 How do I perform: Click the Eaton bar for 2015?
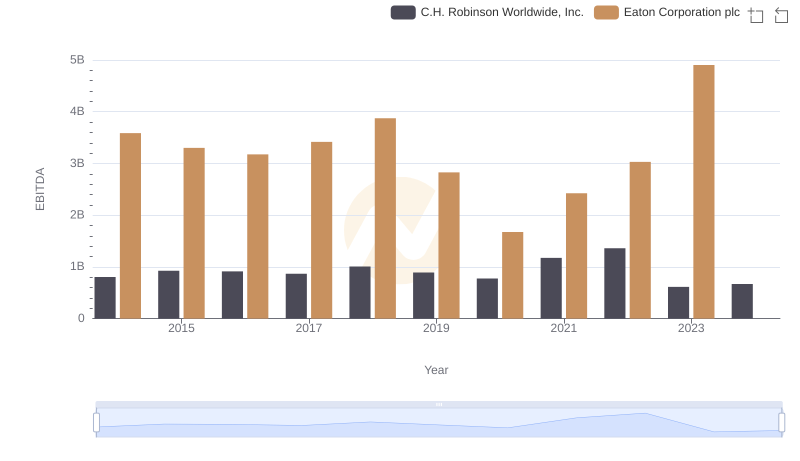pyautogui.click(x=194, y=234)
